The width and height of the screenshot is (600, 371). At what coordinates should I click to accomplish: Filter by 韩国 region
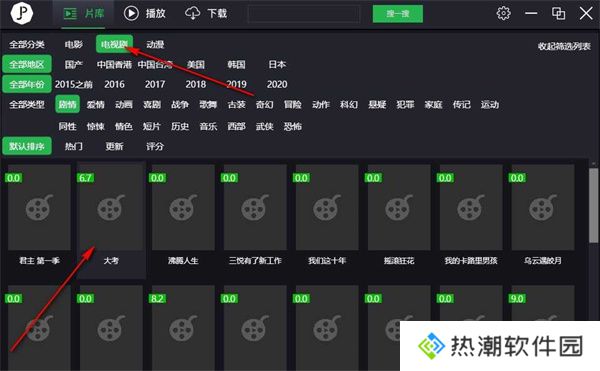click(x=236, y=64)
